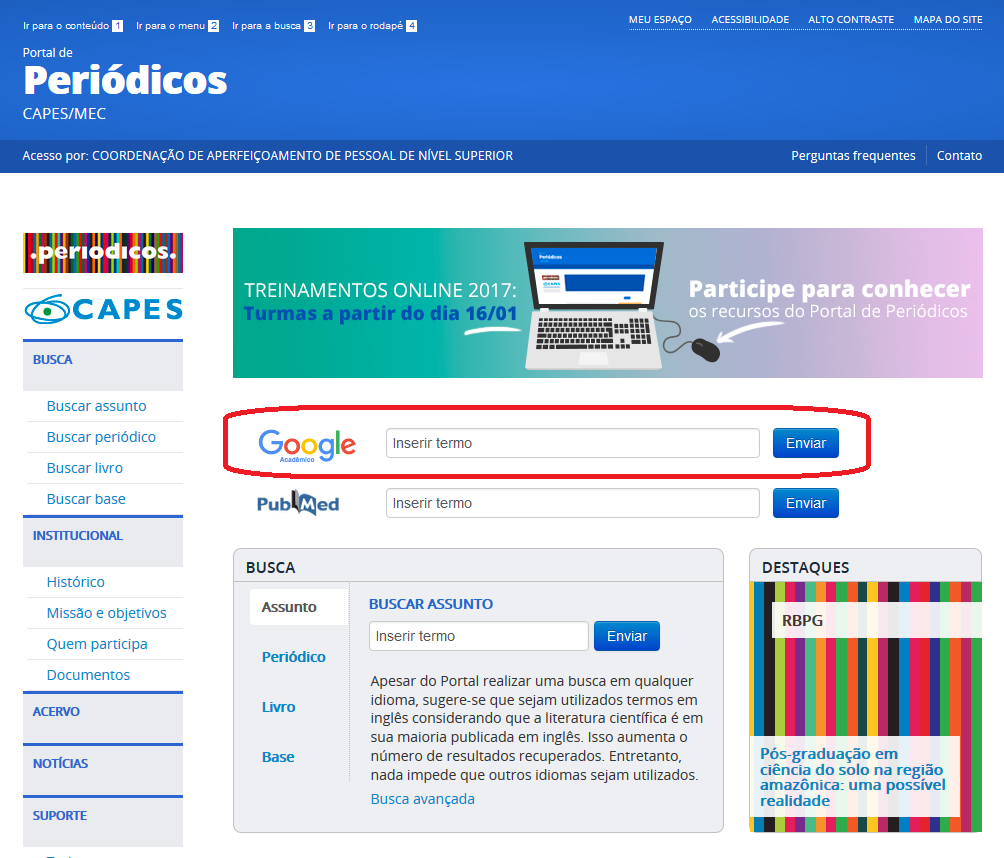
Task: Switch to the Periódico tab
Action: 293,657
